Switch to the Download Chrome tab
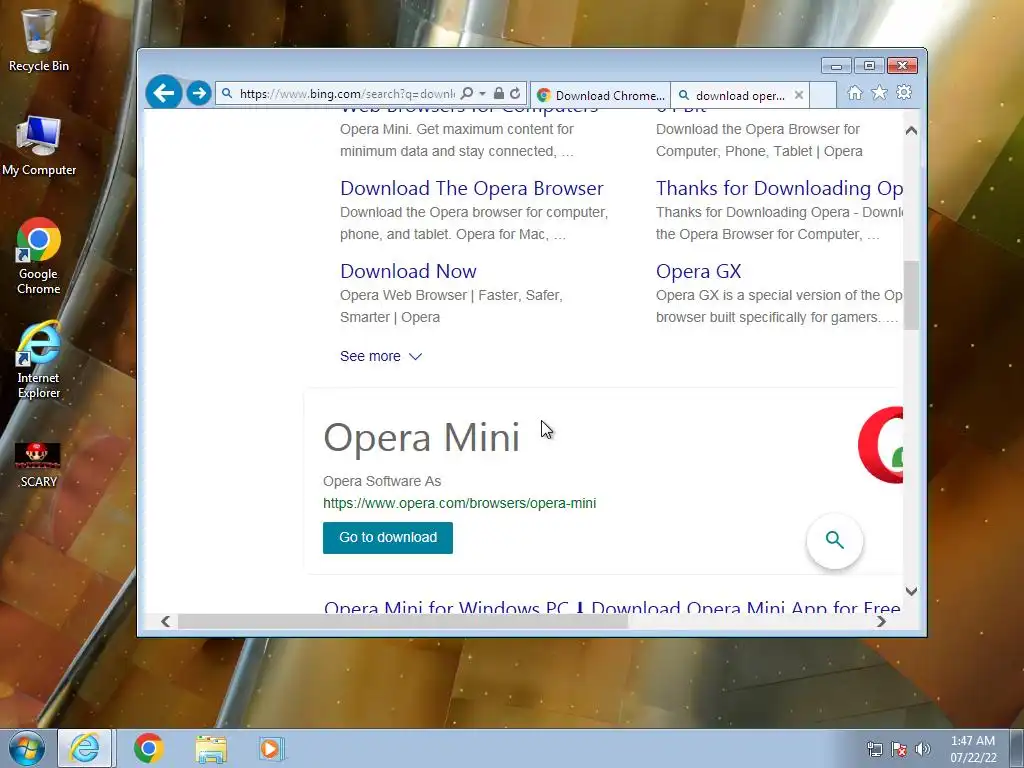Screen dimensions: 1024x768 tap(600, 95)
